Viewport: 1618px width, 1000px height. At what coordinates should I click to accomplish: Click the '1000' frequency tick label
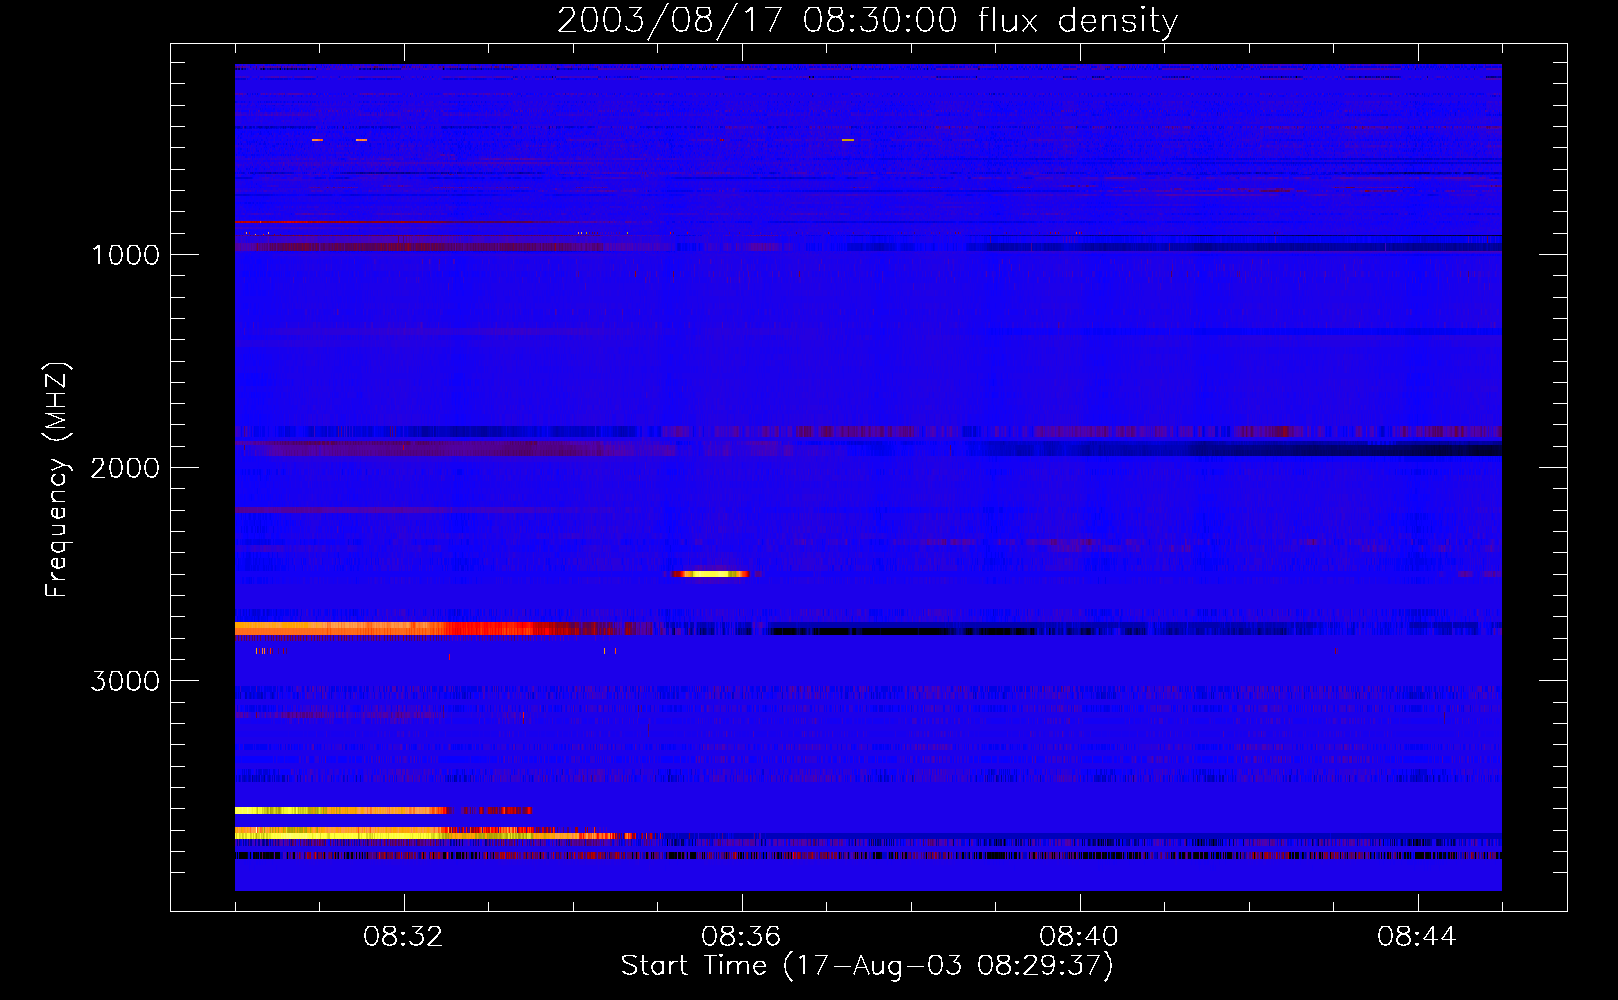tap(125, 255)
